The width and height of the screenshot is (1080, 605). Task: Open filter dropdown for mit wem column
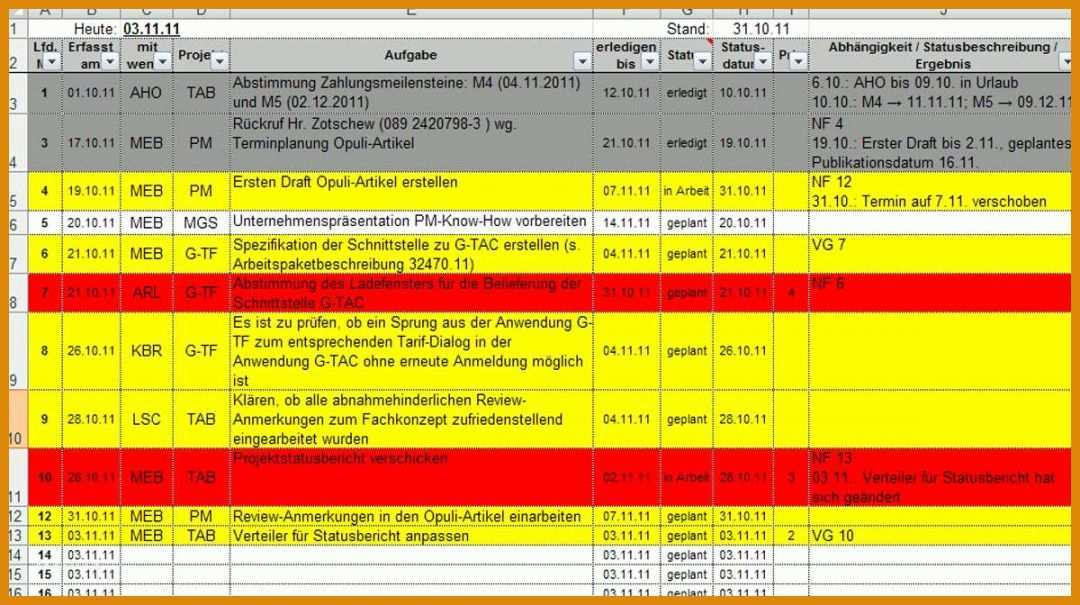pyautogui.click(x=163, y=63)
